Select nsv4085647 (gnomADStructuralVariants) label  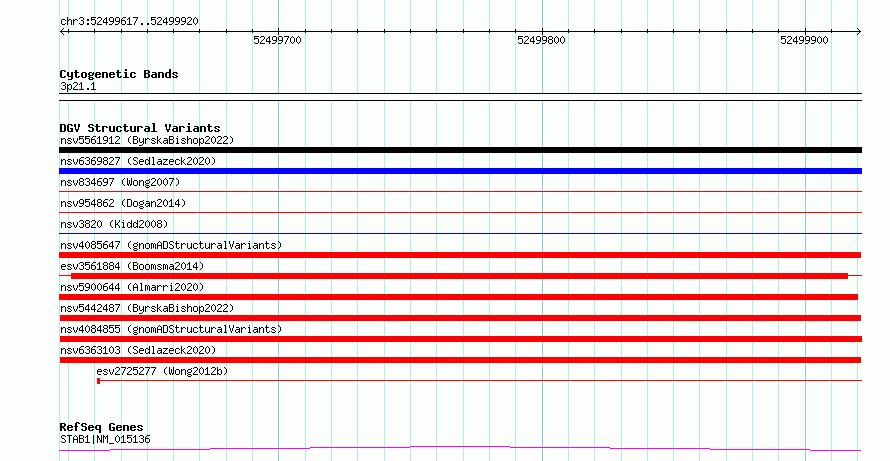point(171,245)
